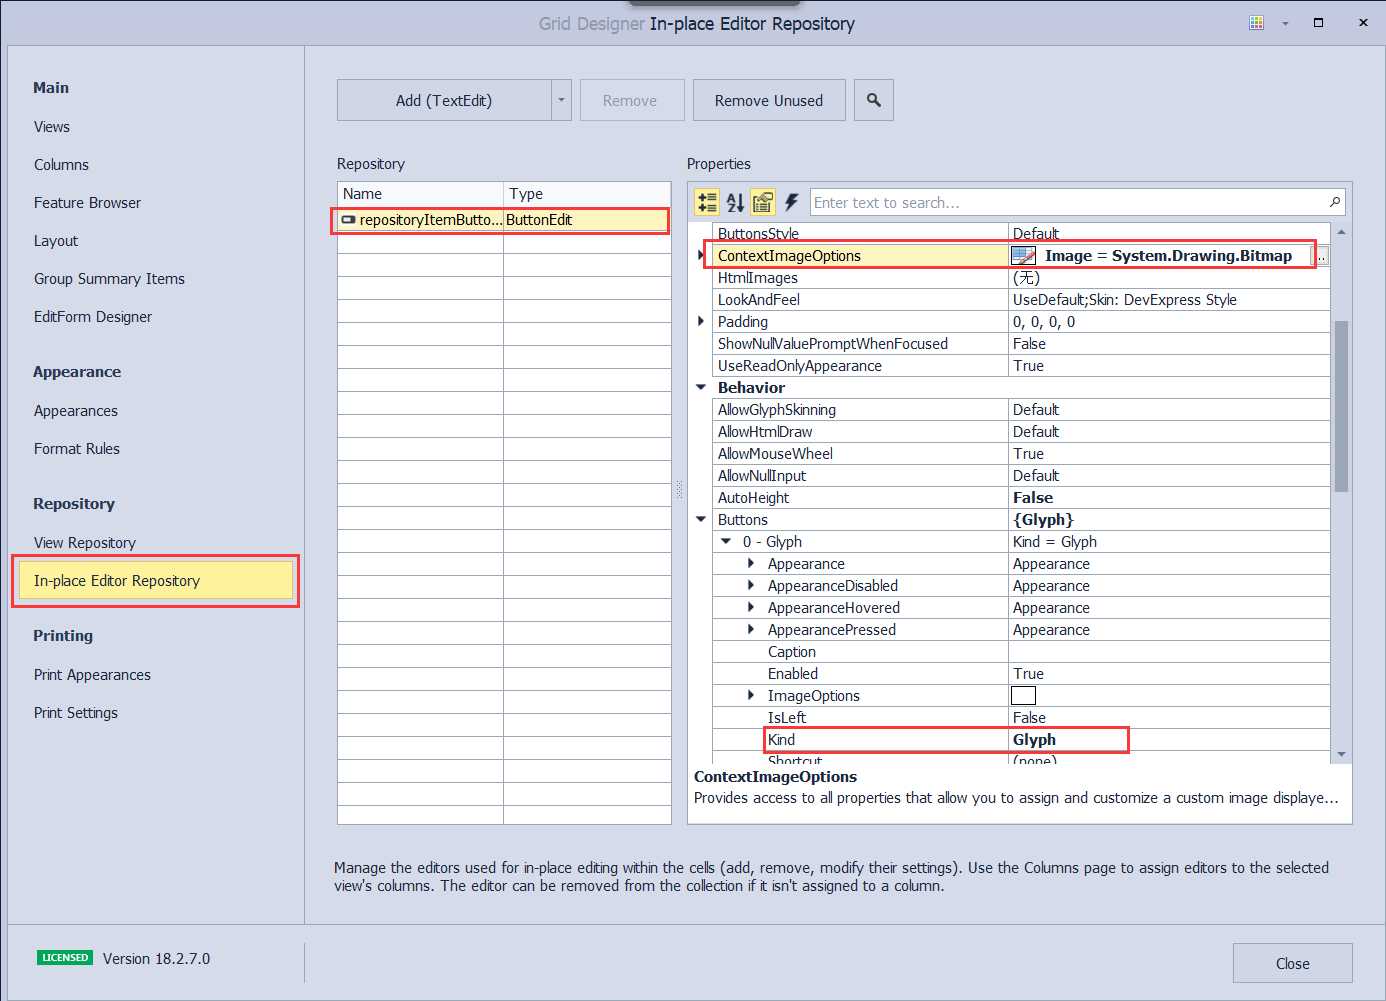Open Group Summary Items page
This screenshot has height=1001, width=1386.
click(109, 279)
